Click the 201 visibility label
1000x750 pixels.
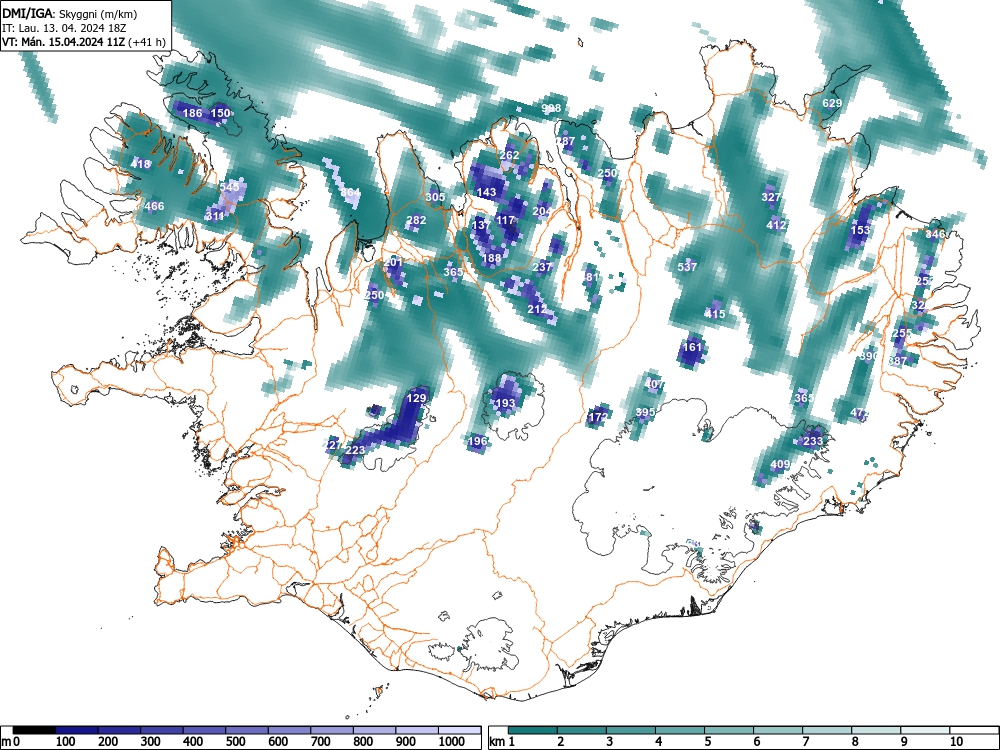point(393,262)
